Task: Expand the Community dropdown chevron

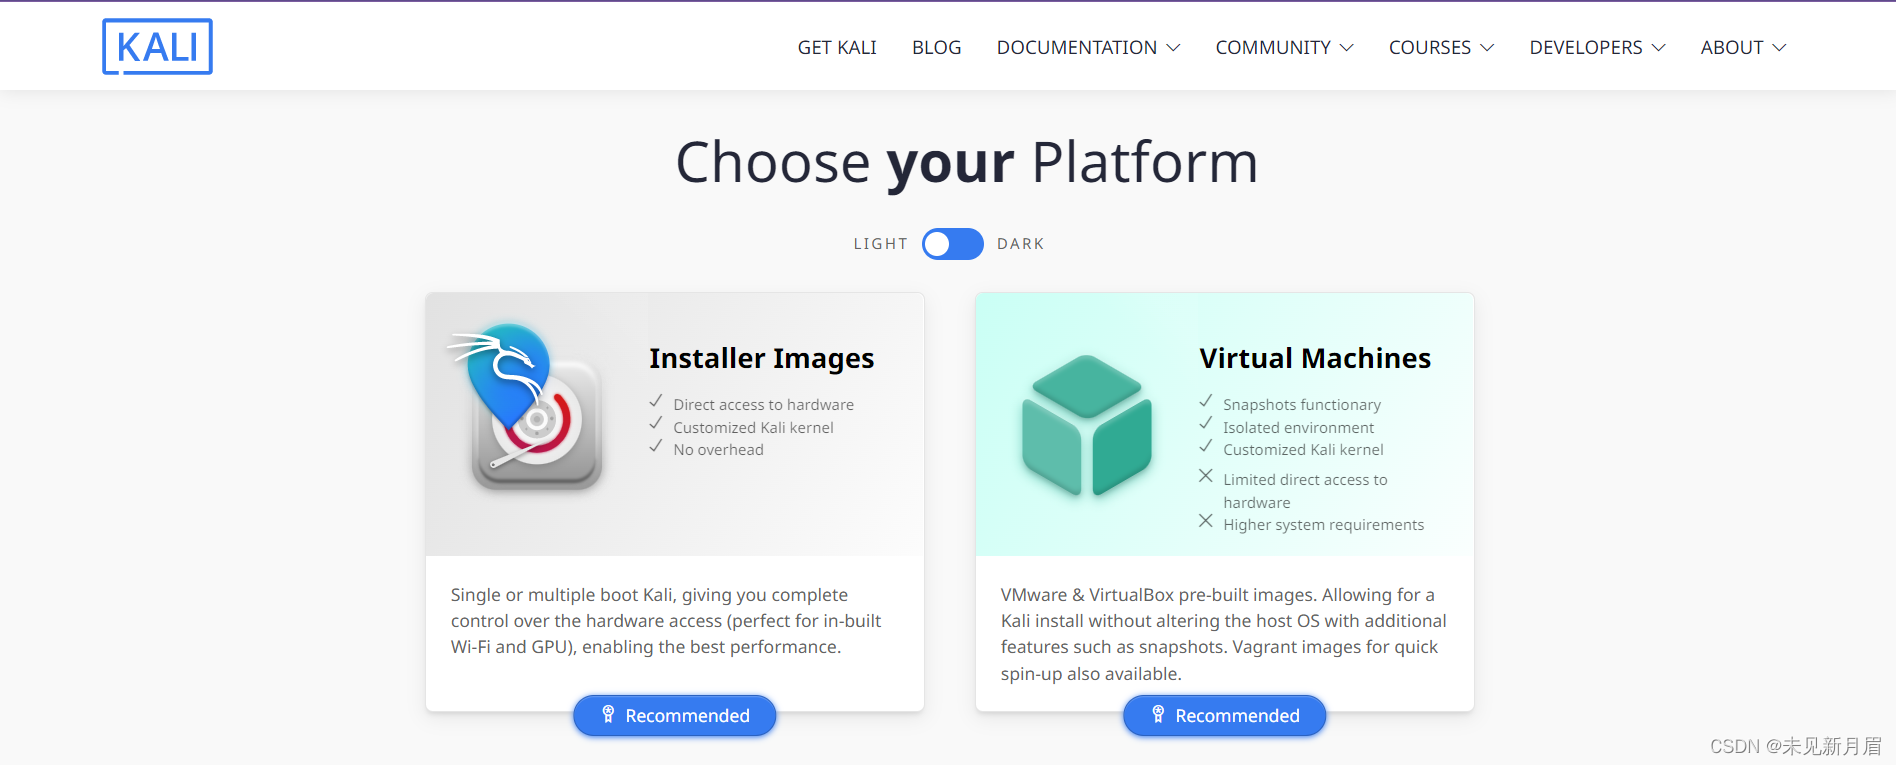Action: (1346, 48)
